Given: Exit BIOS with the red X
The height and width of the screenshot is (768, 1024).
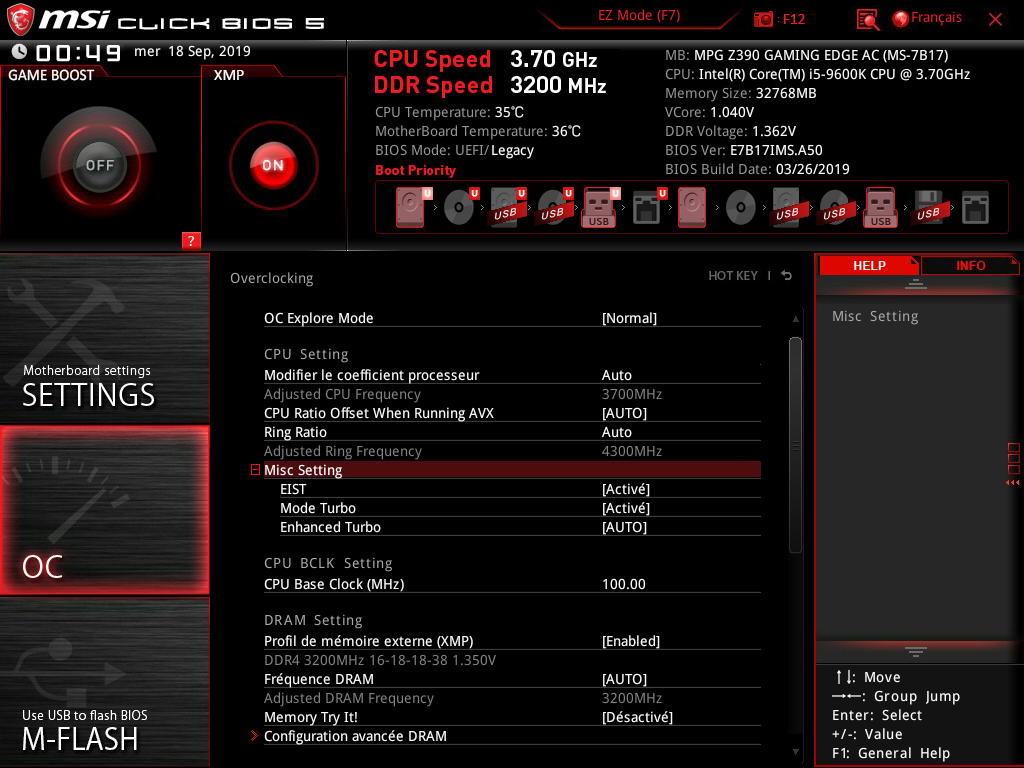Looking at the screenshot, I should point(995,19).
